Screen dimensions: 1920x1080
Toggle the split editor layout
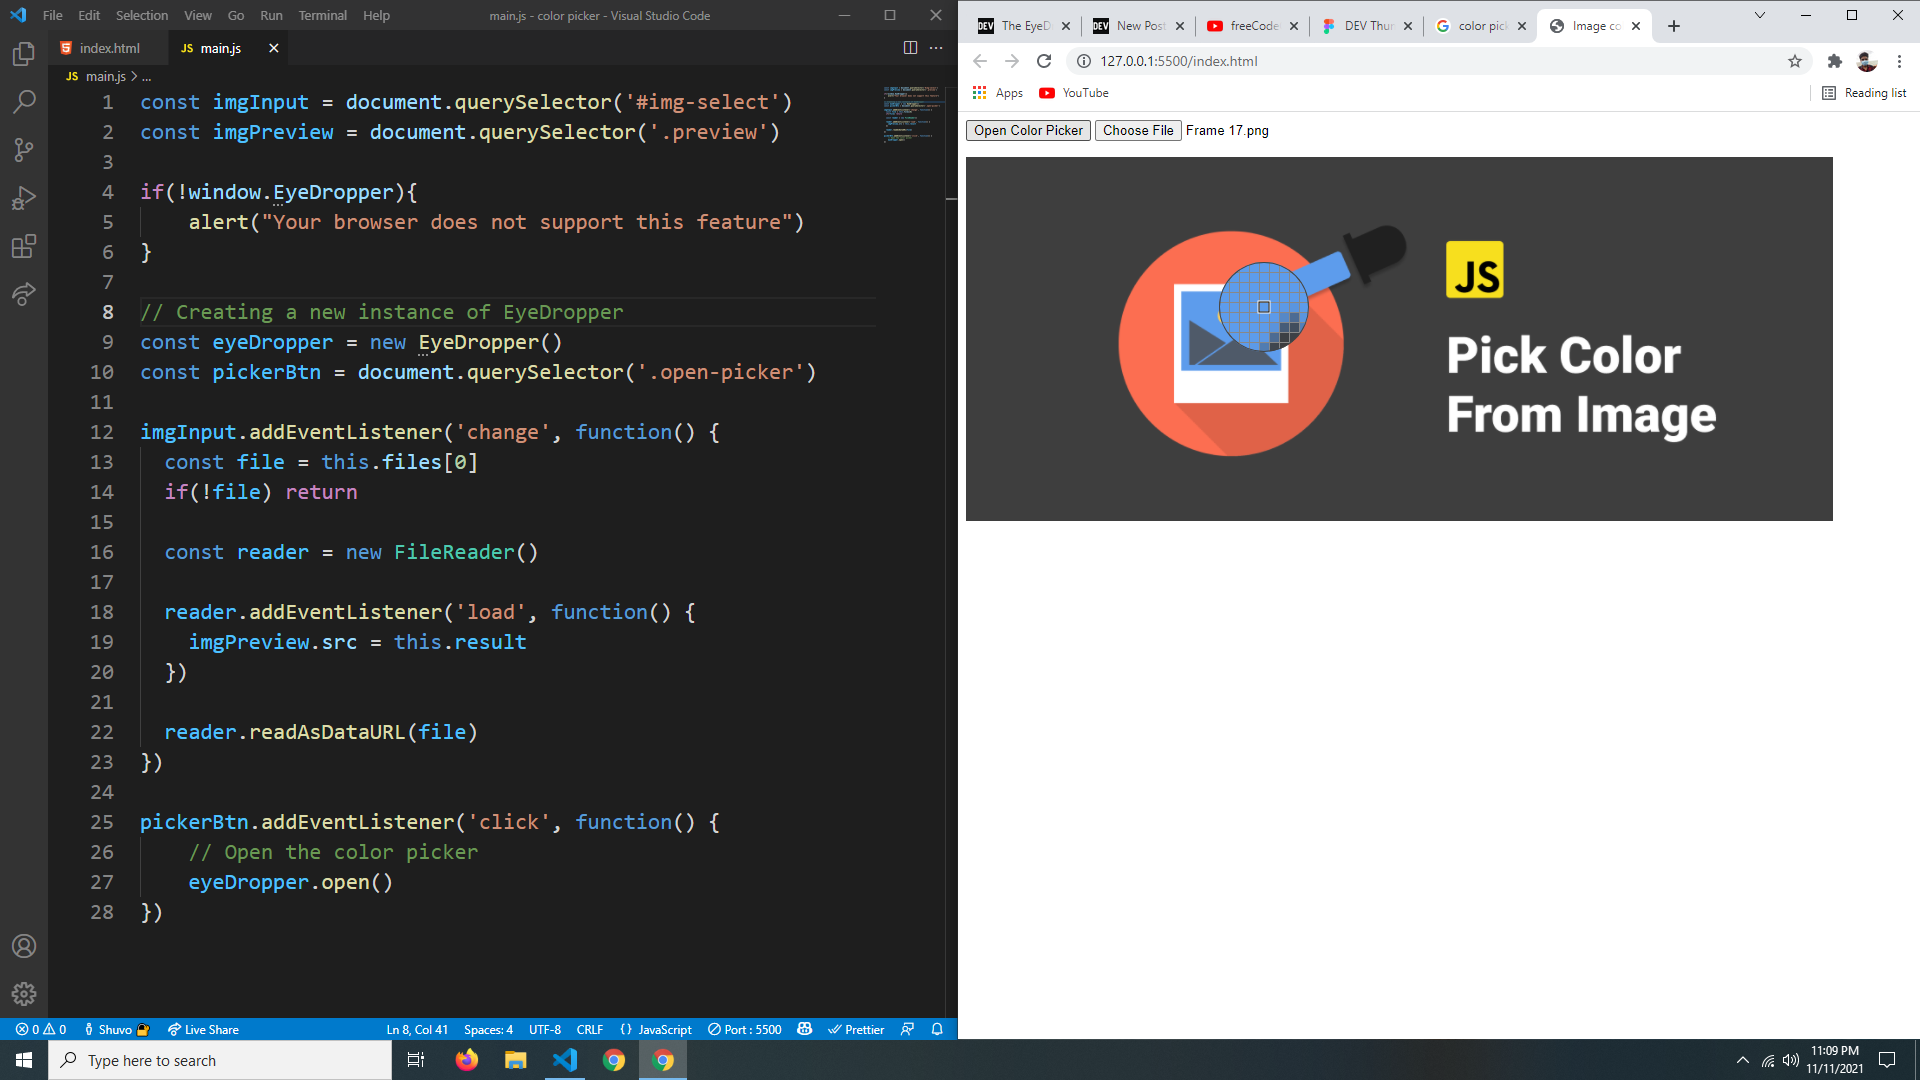pos(909,47)
